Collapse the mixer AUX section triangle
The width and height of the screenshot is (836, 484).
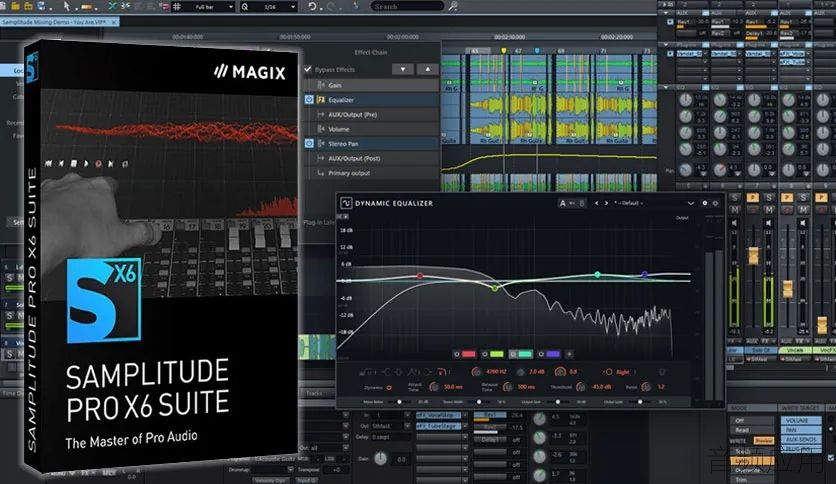666,12
